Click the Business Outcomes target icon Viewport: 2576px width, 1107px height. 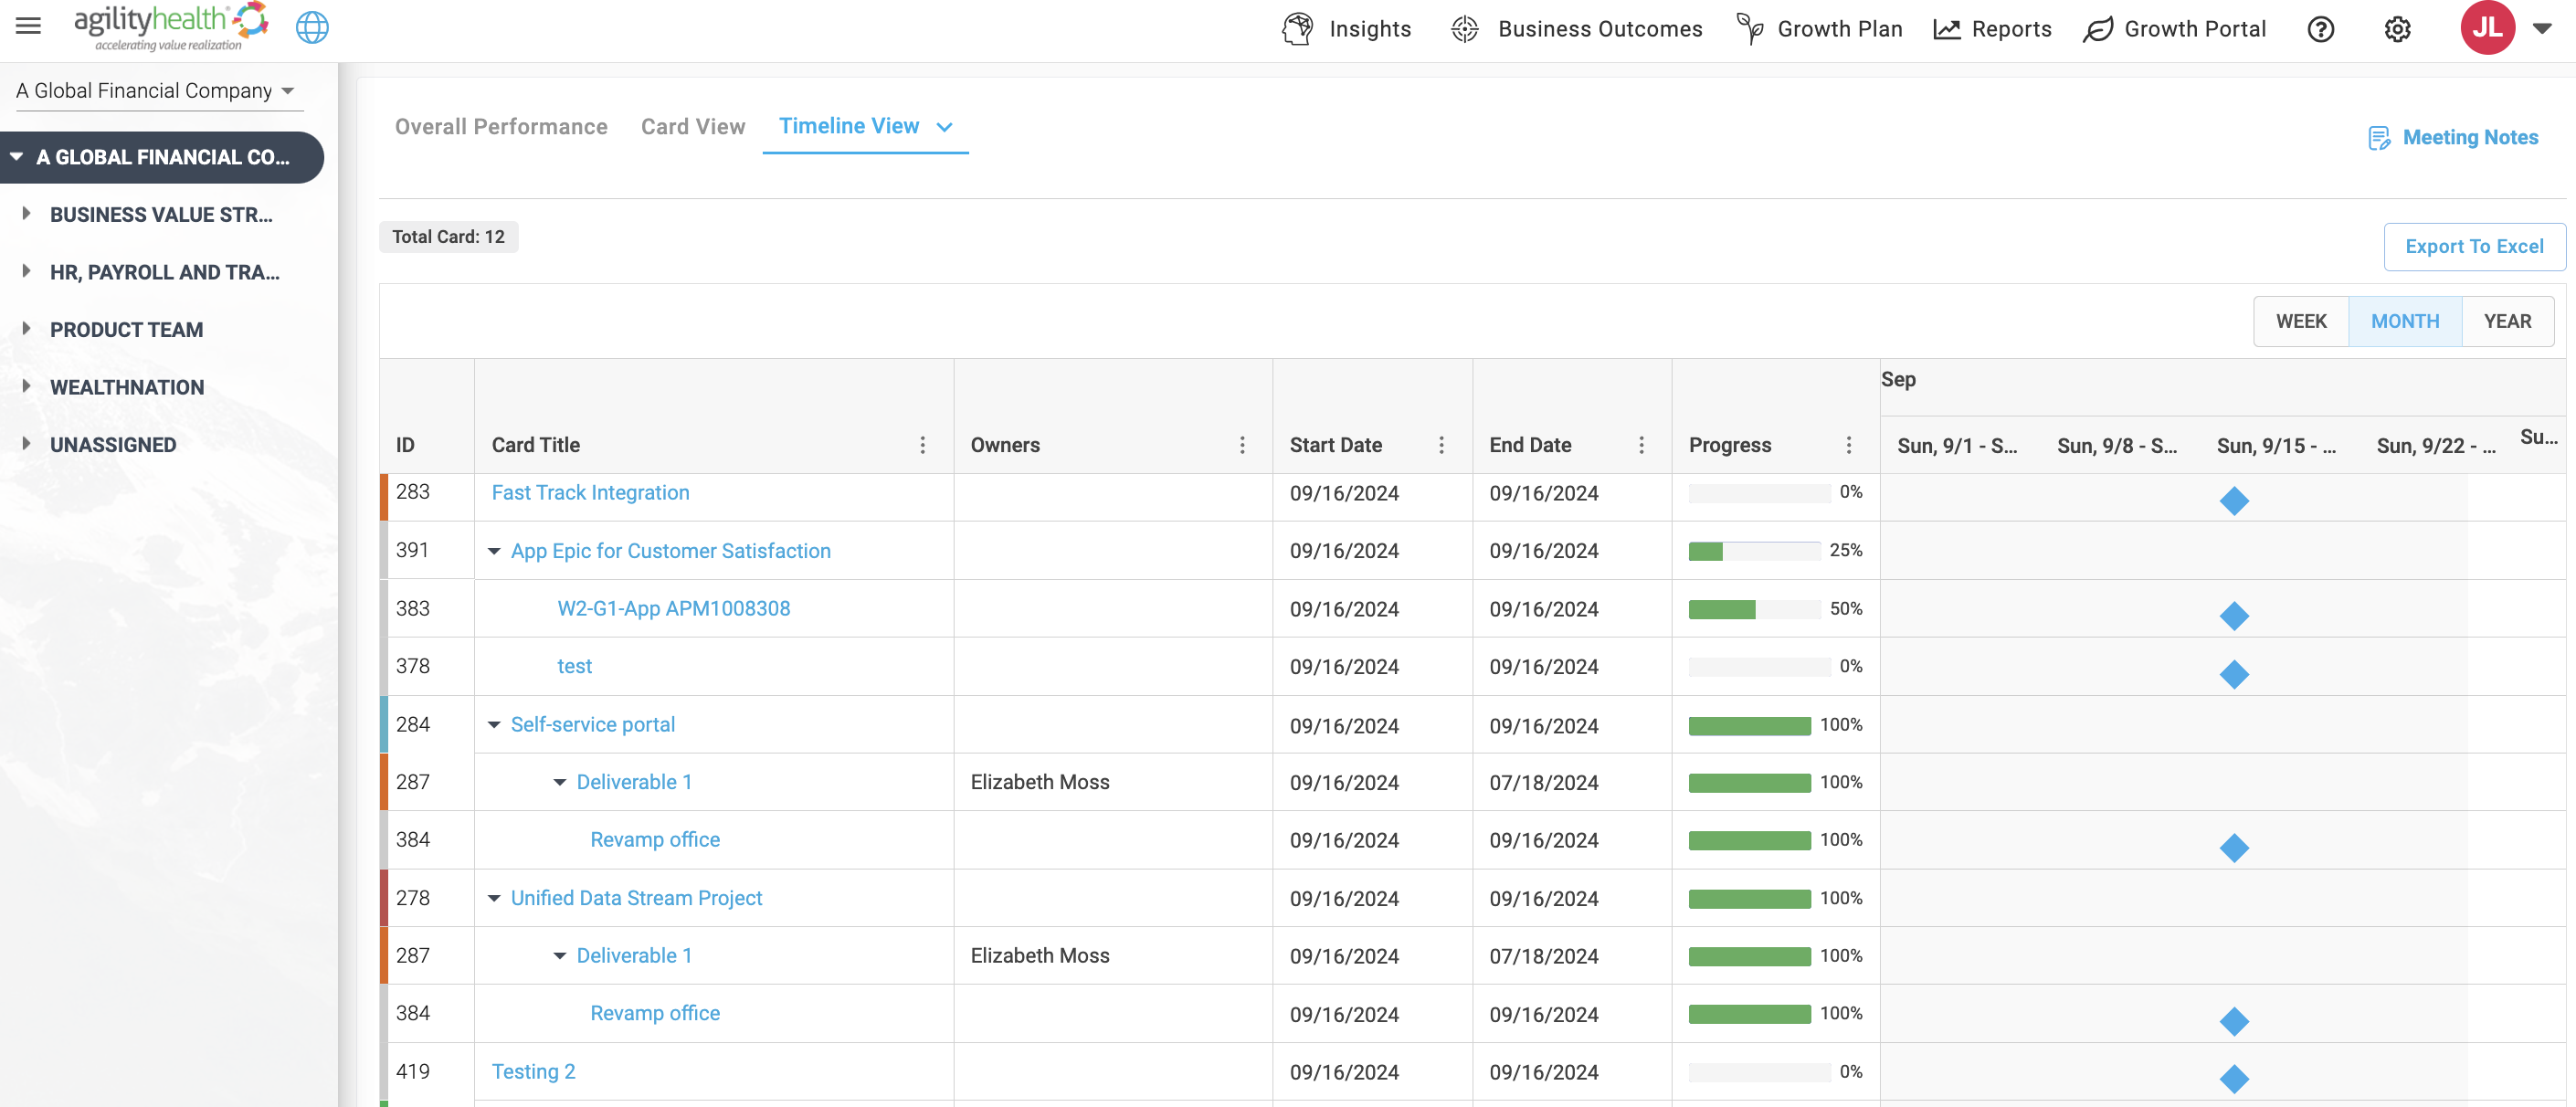click(1464, 29)
